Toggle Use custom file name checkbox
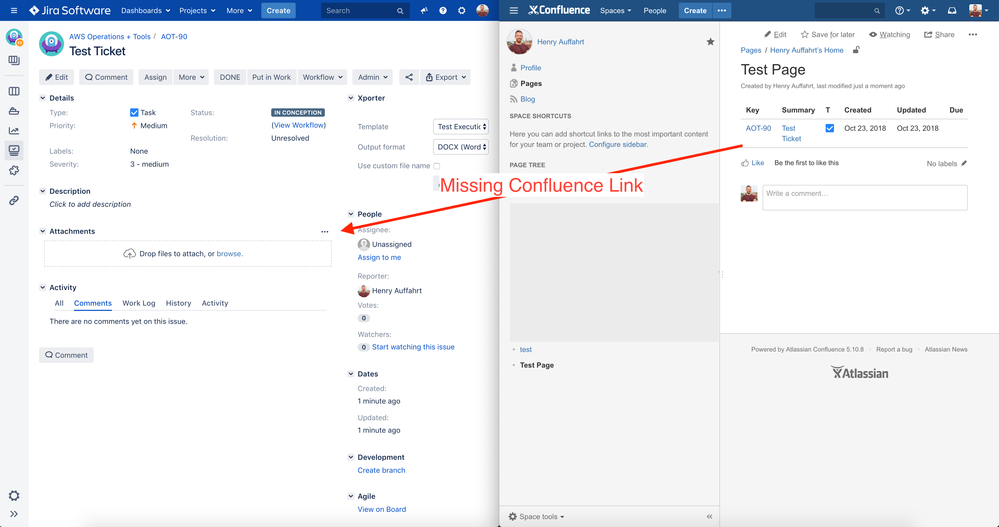The image size is (999, 527). pos(436,166)
